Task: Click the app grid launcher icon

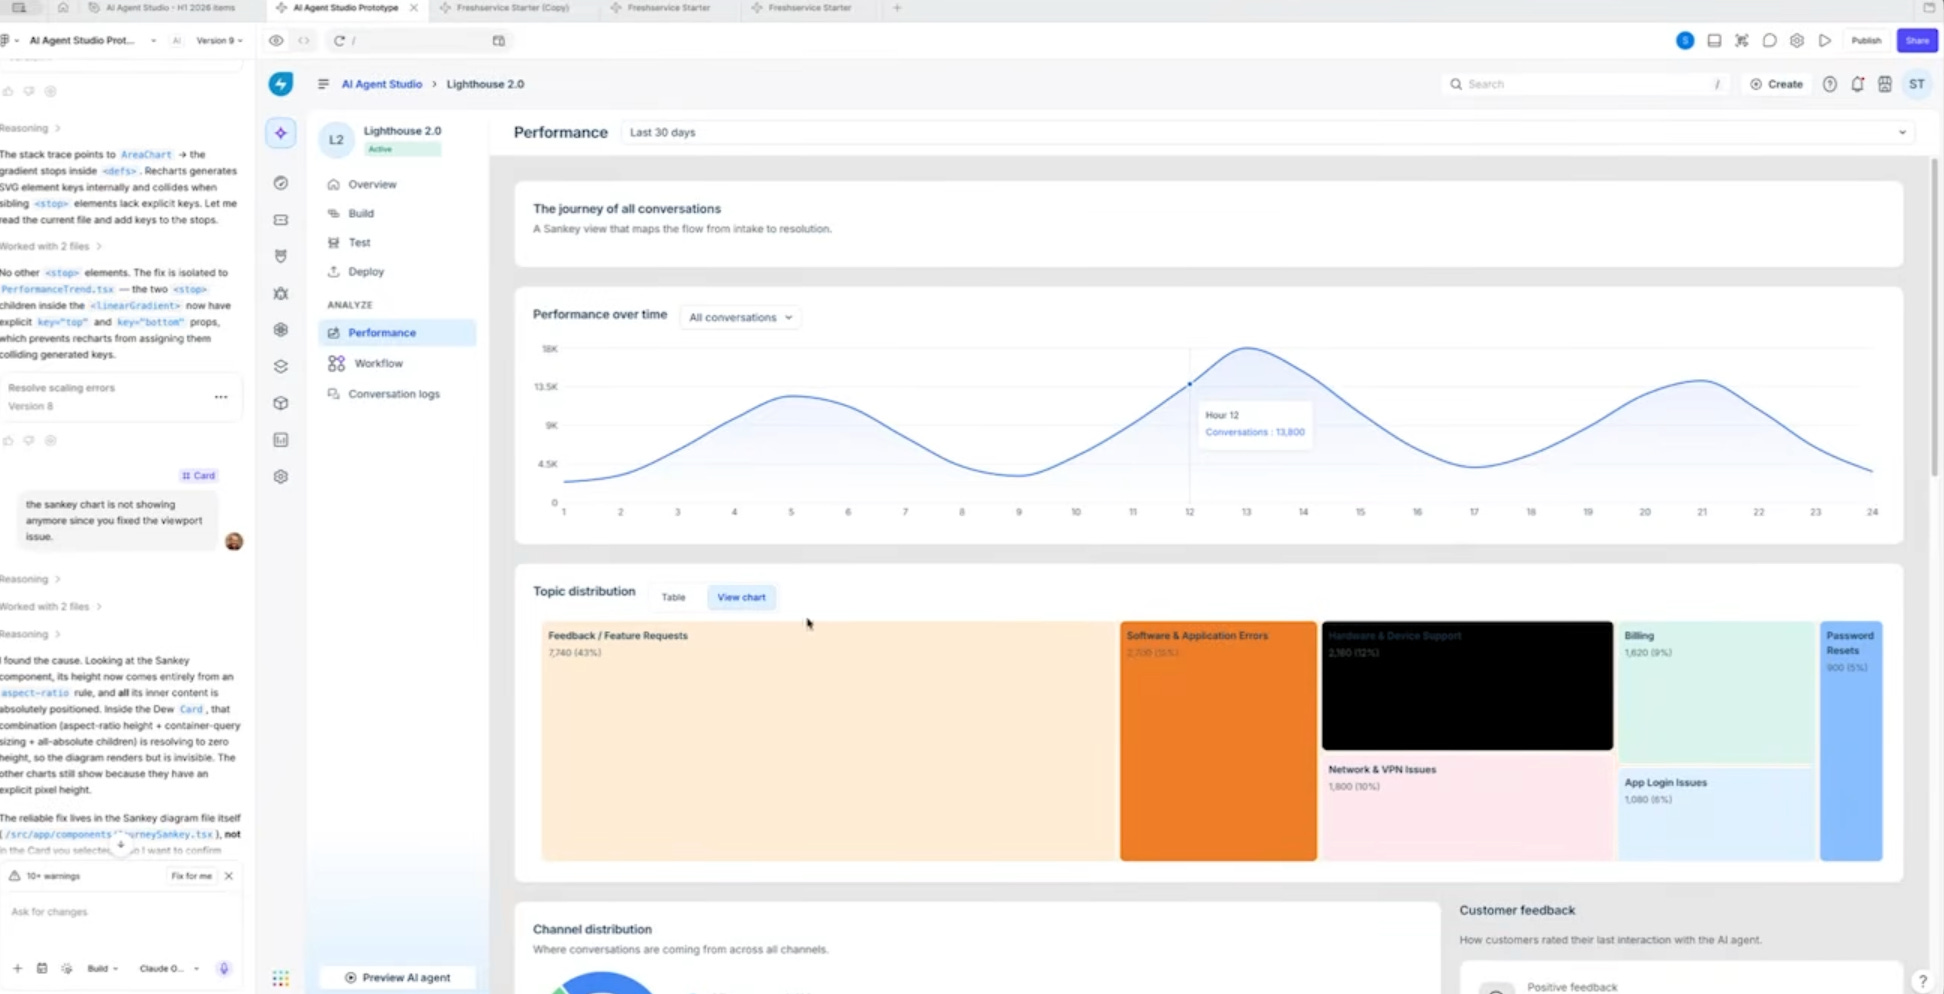Action: click(x=281, y=978)
